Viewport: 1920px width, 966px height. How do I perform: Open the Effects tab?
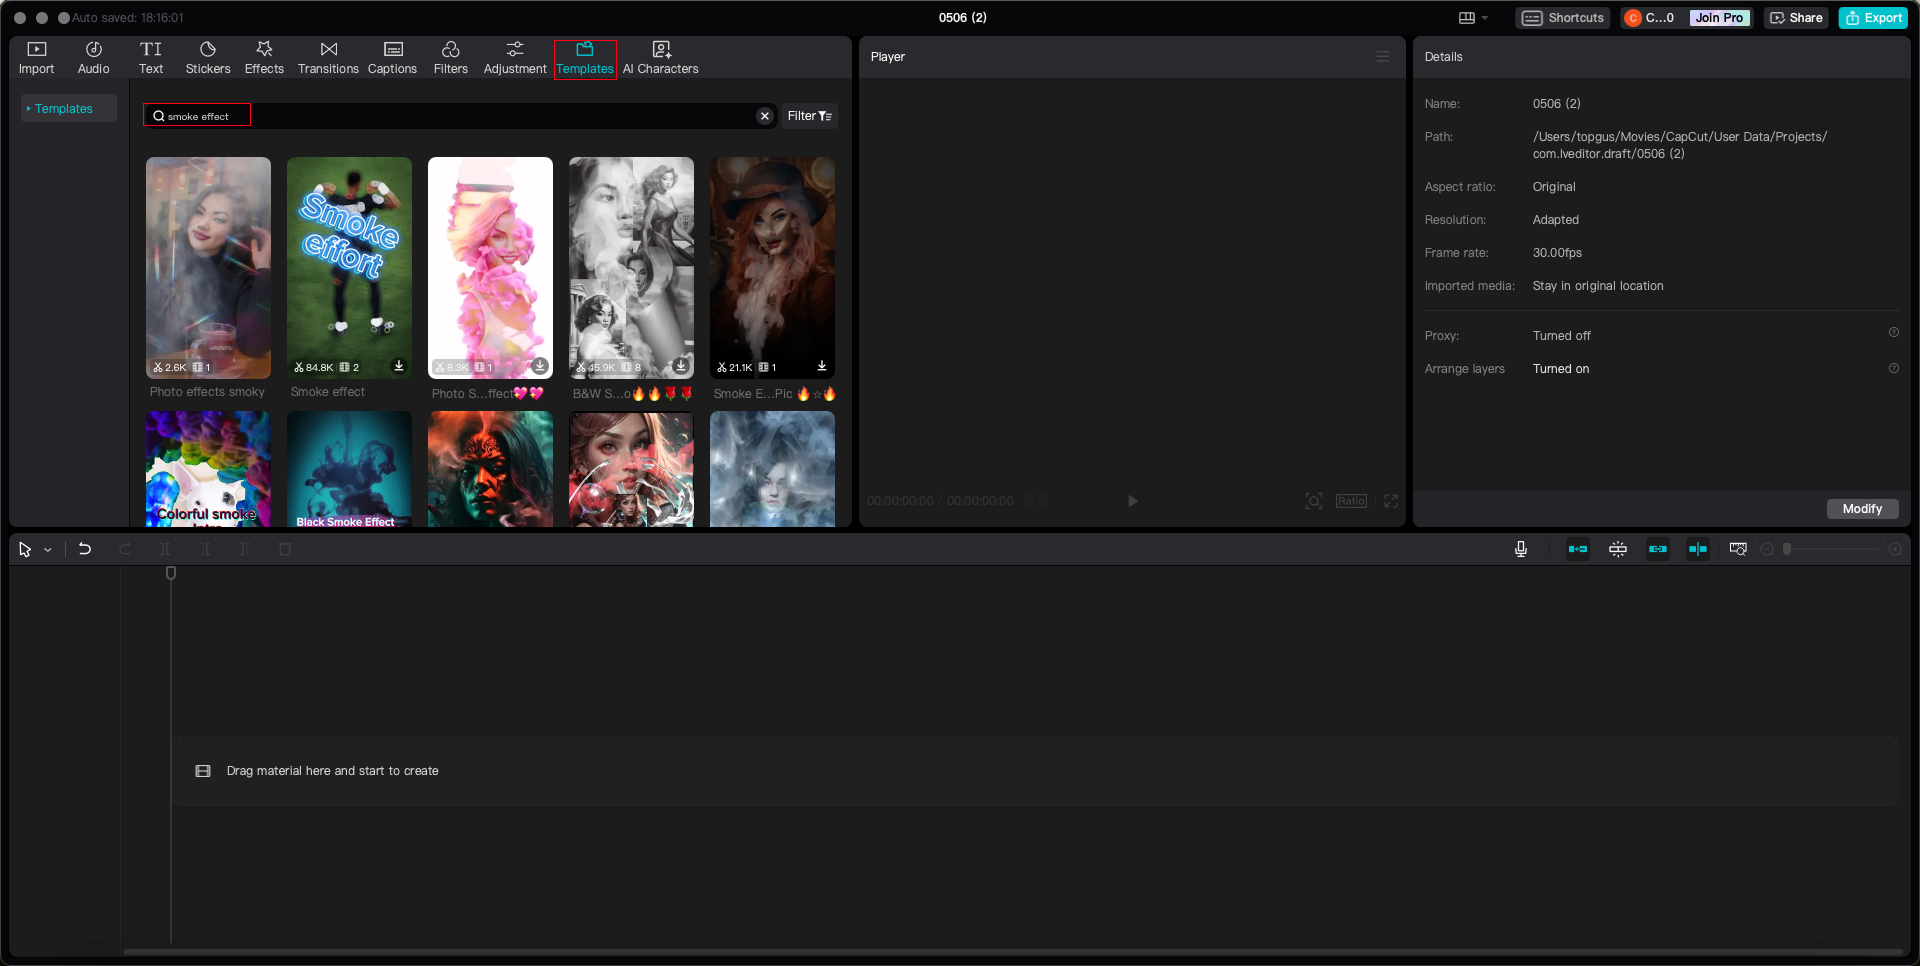pyautogui.click(x=264, y=58)
